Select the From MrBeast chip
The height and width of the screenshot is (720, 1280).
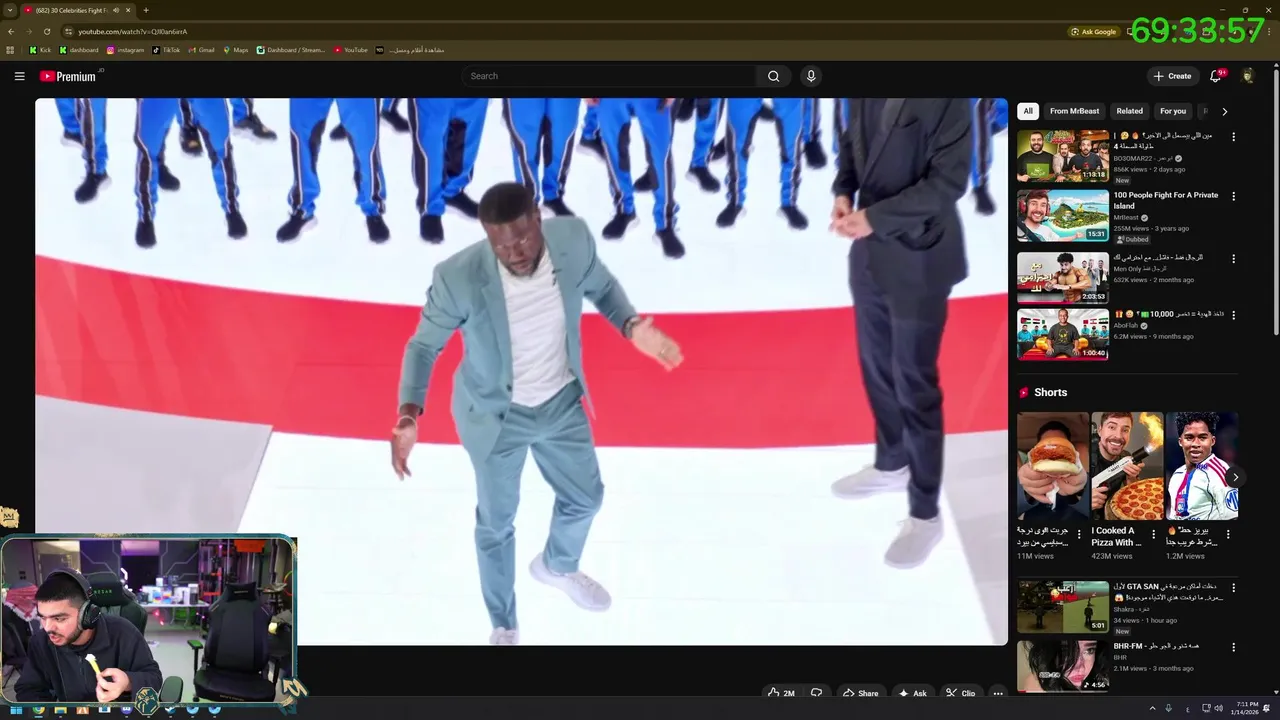[1074, 111]
